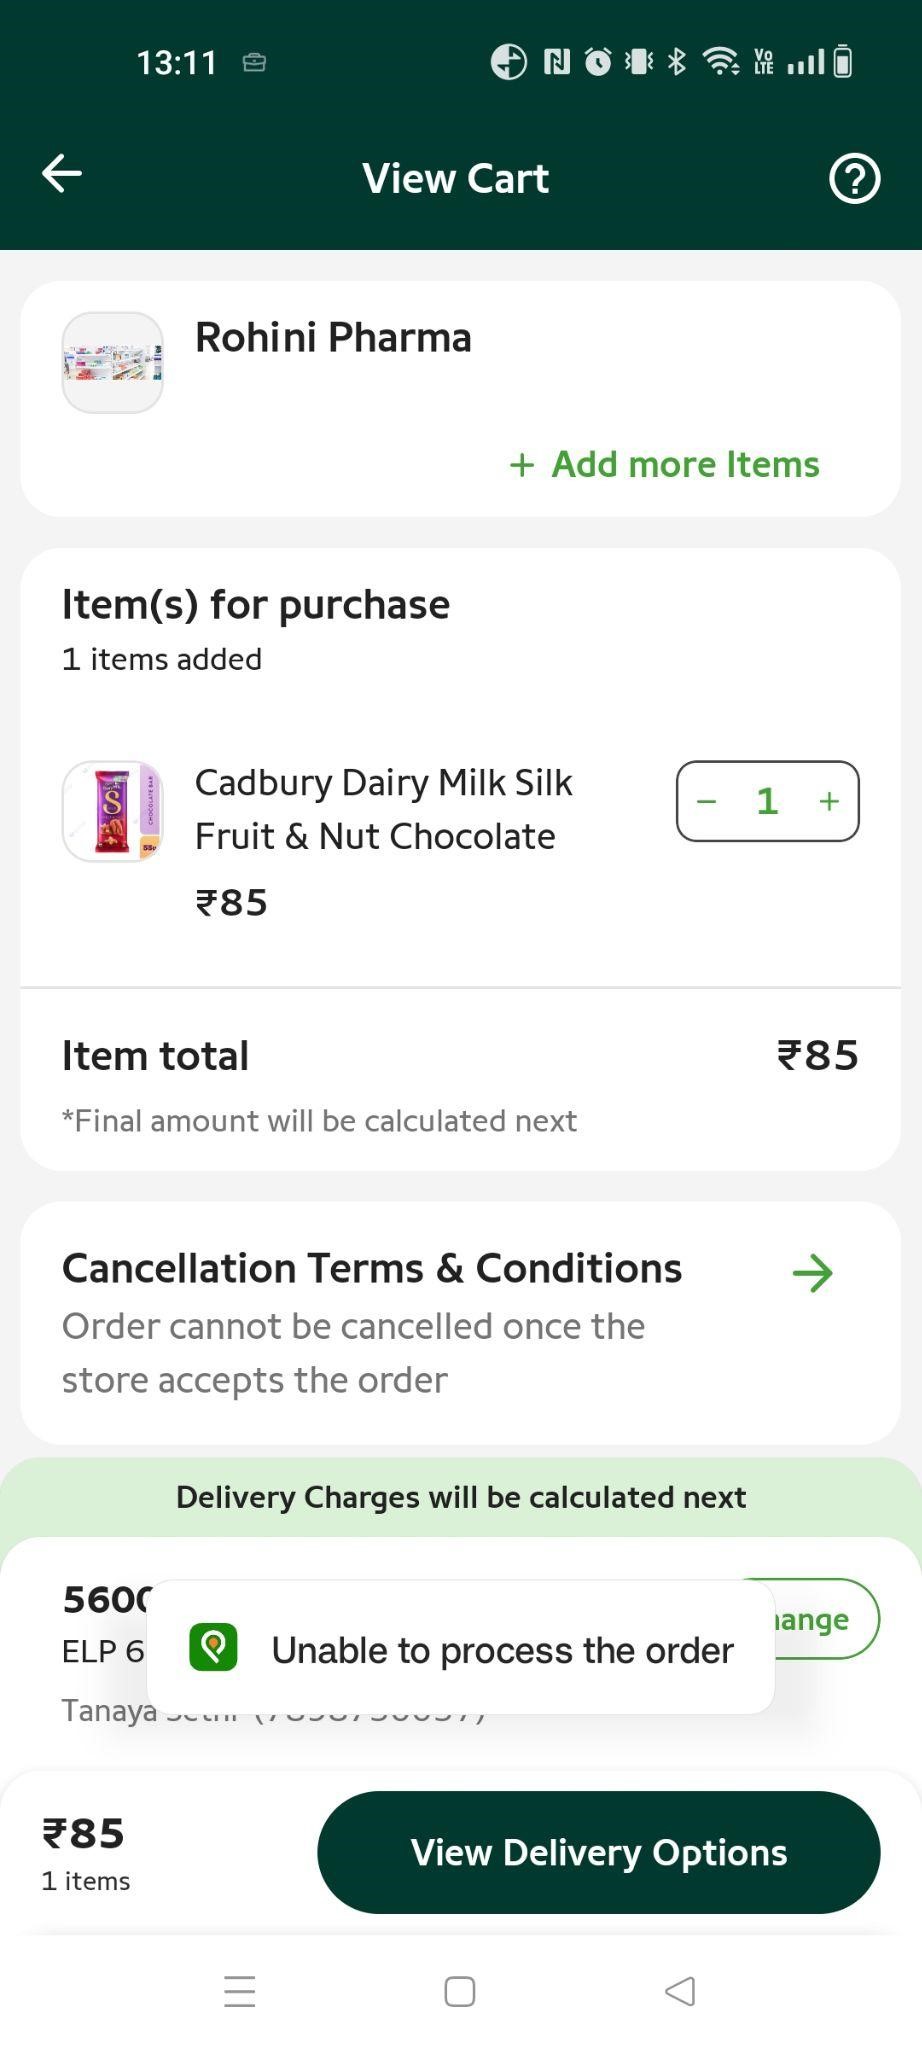Tap the Cadbury Silk product image

click(x=113, y=811)
